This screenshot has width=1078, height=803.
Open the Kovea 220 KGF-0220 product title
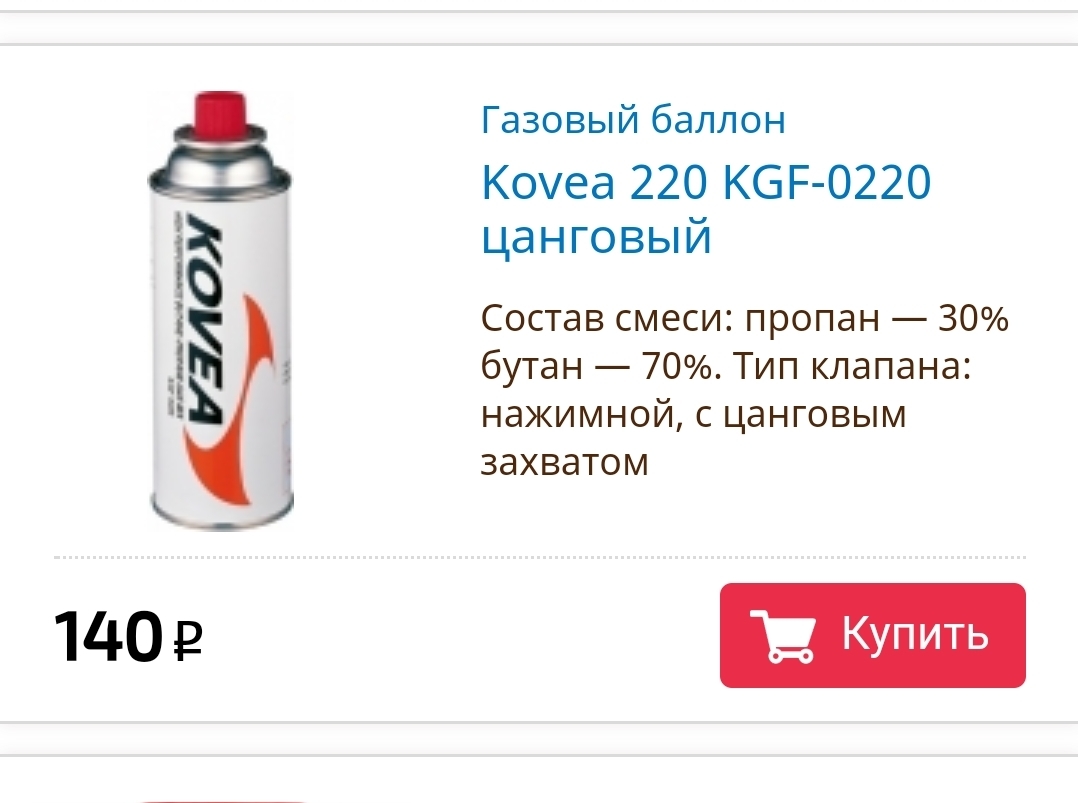706,183
